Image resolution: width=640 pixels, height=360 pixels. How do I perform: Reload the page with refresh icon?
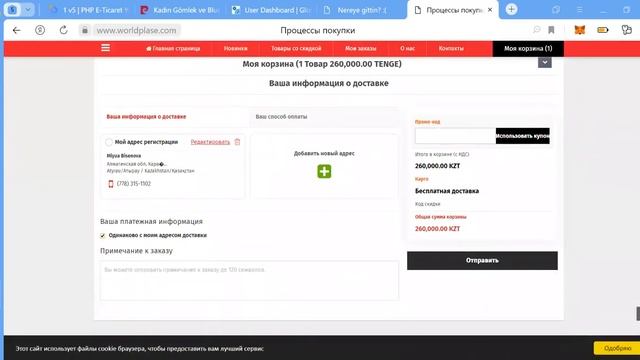click(63, 30)
